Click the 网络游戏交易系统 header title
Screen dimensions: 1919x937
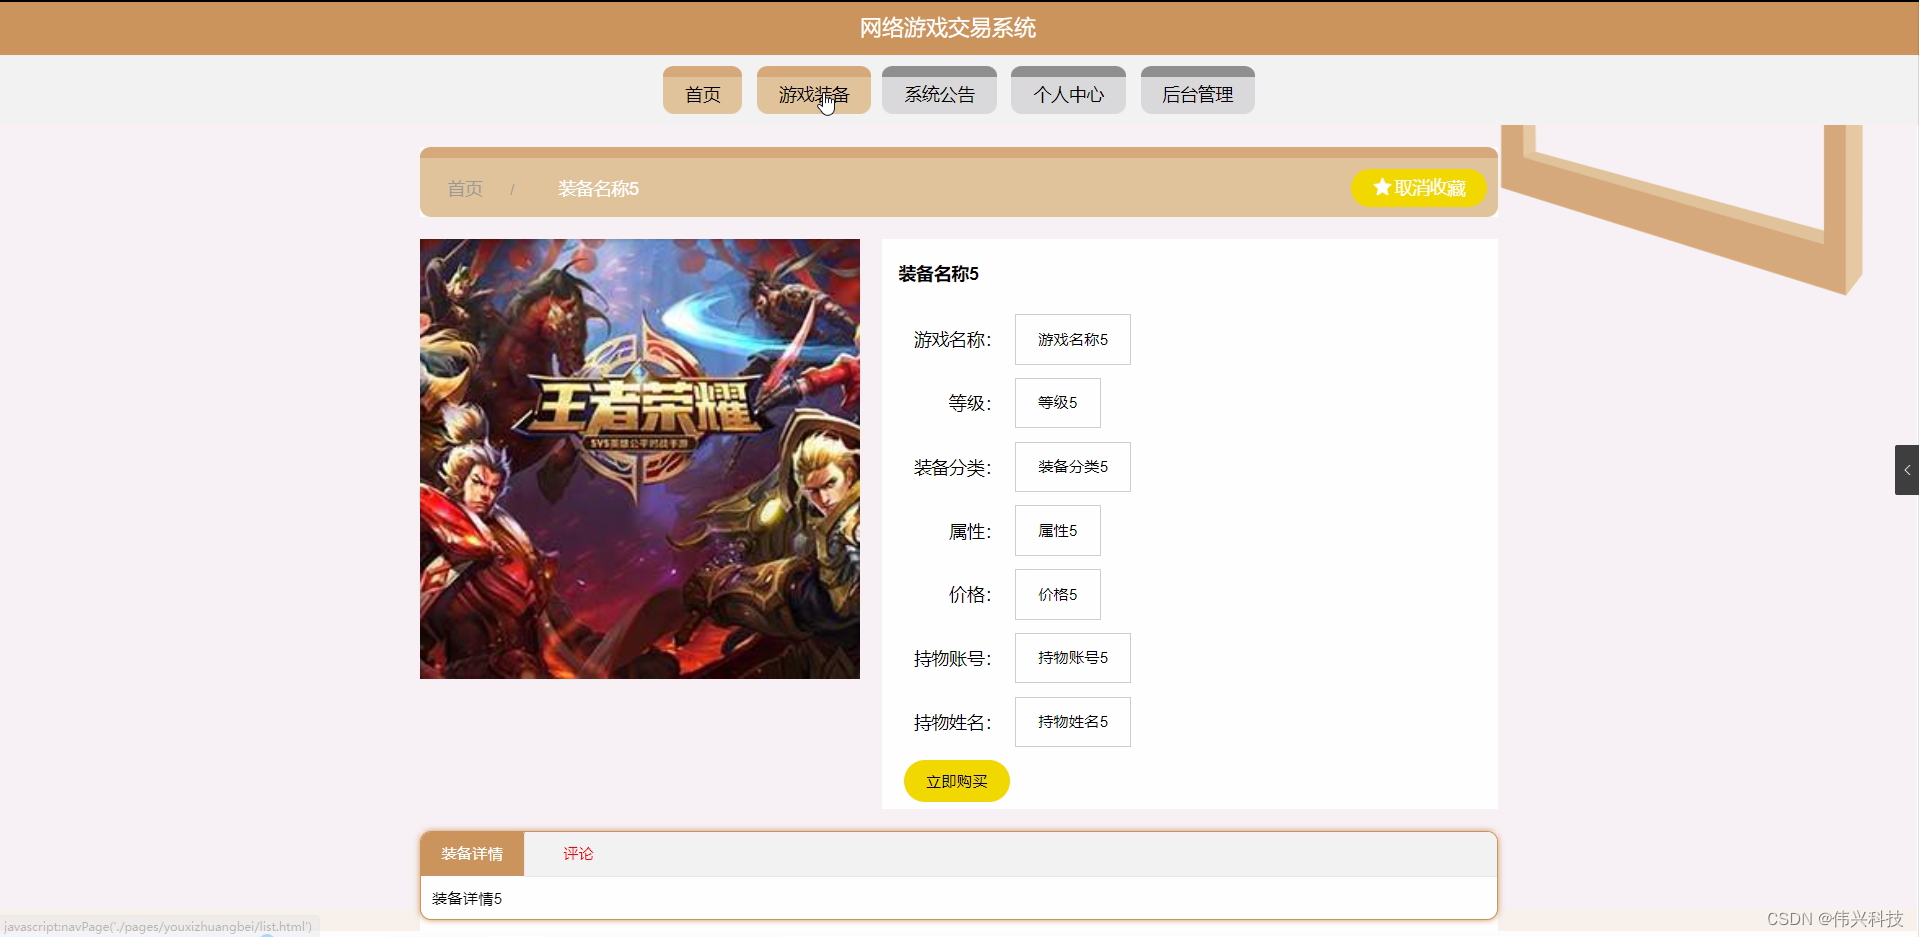(946, 27)
